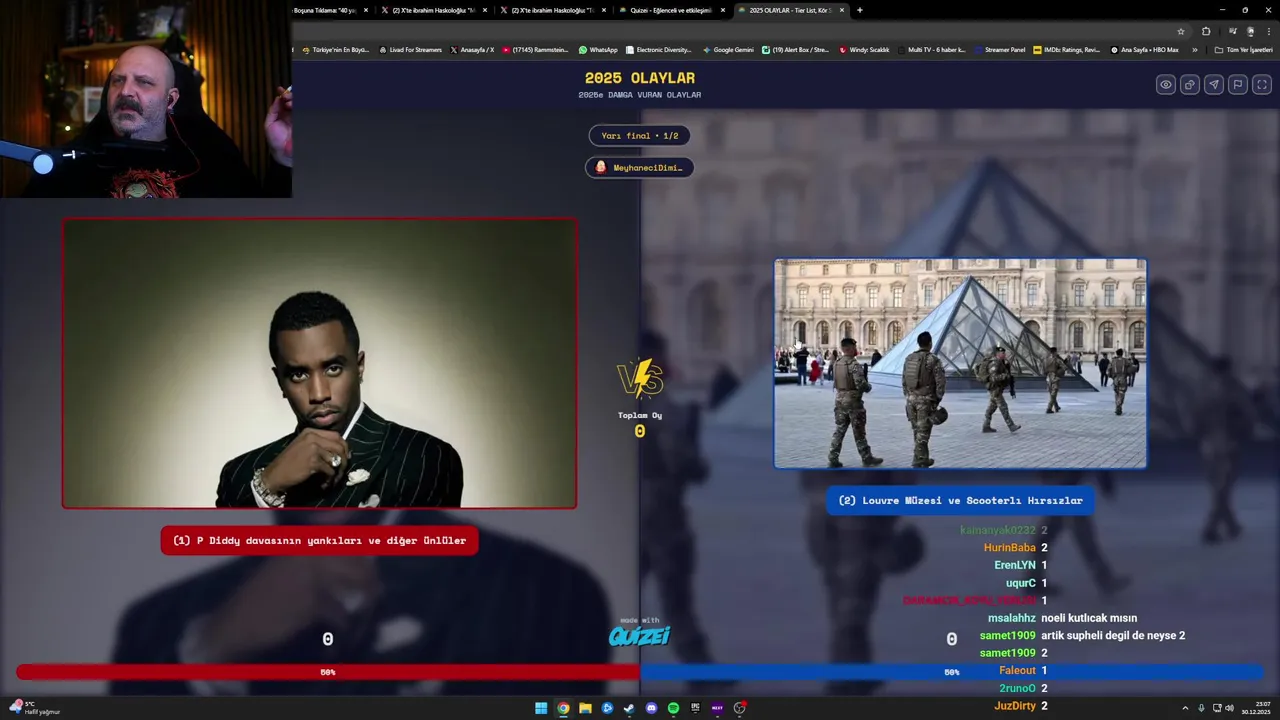This screenshot has width=1280, height=720.
Task: Click msalahhz chat message
Action: tap(1089, 618)
